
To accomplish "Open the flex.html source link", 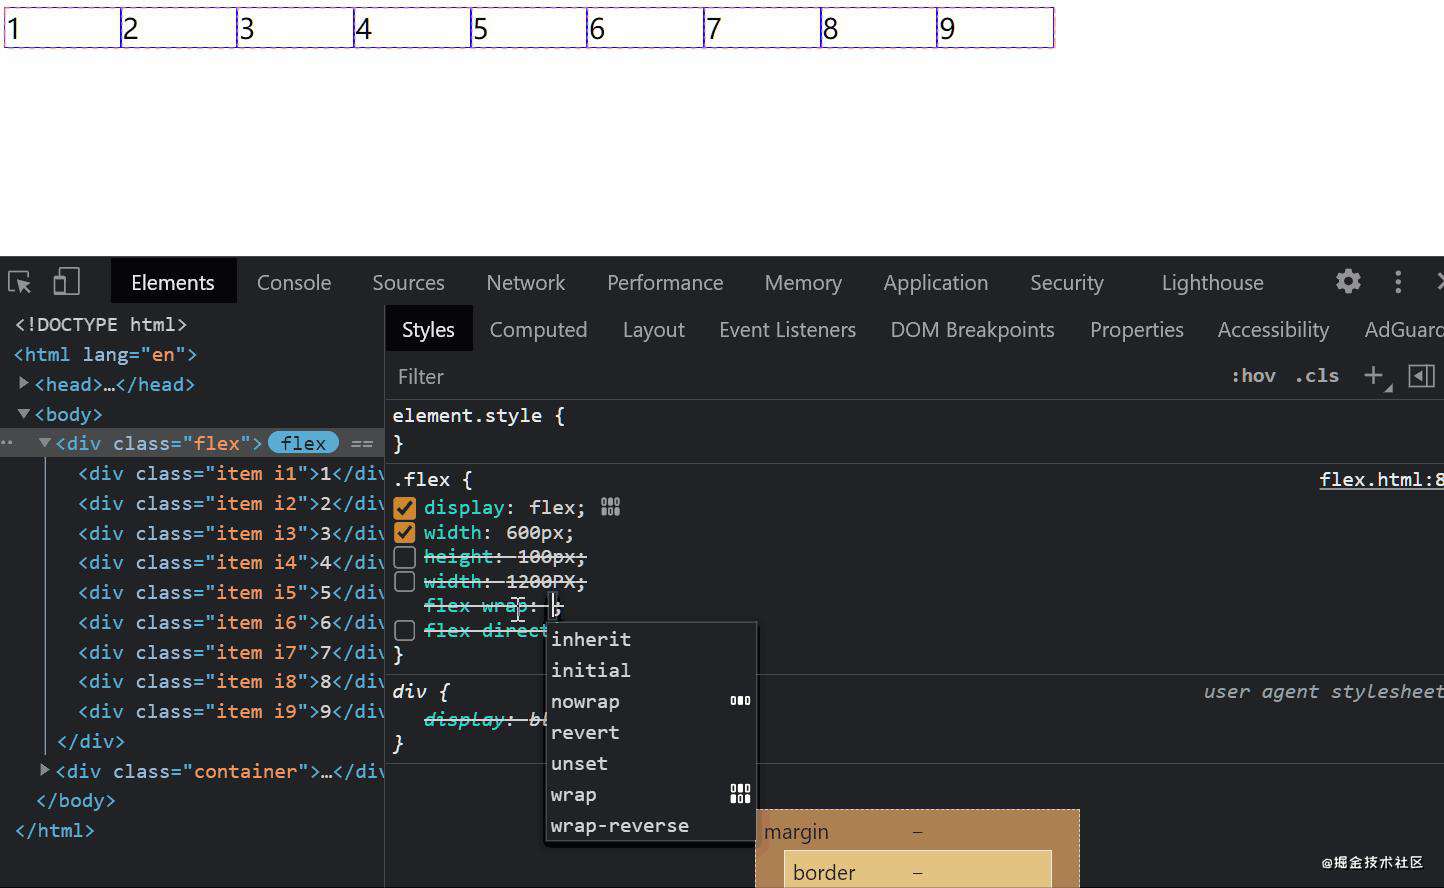I will coord(1380,479).
